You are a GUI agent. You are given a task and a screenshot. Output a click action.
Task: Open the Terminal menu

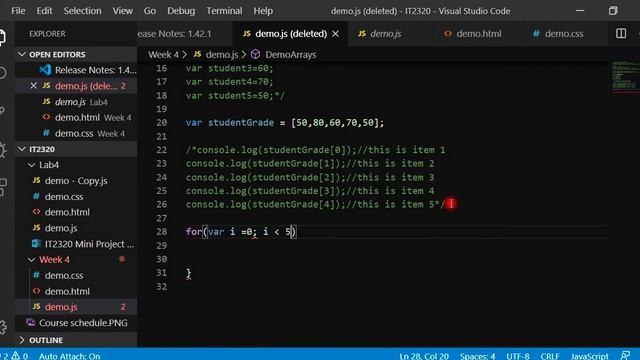coord(224,11)
